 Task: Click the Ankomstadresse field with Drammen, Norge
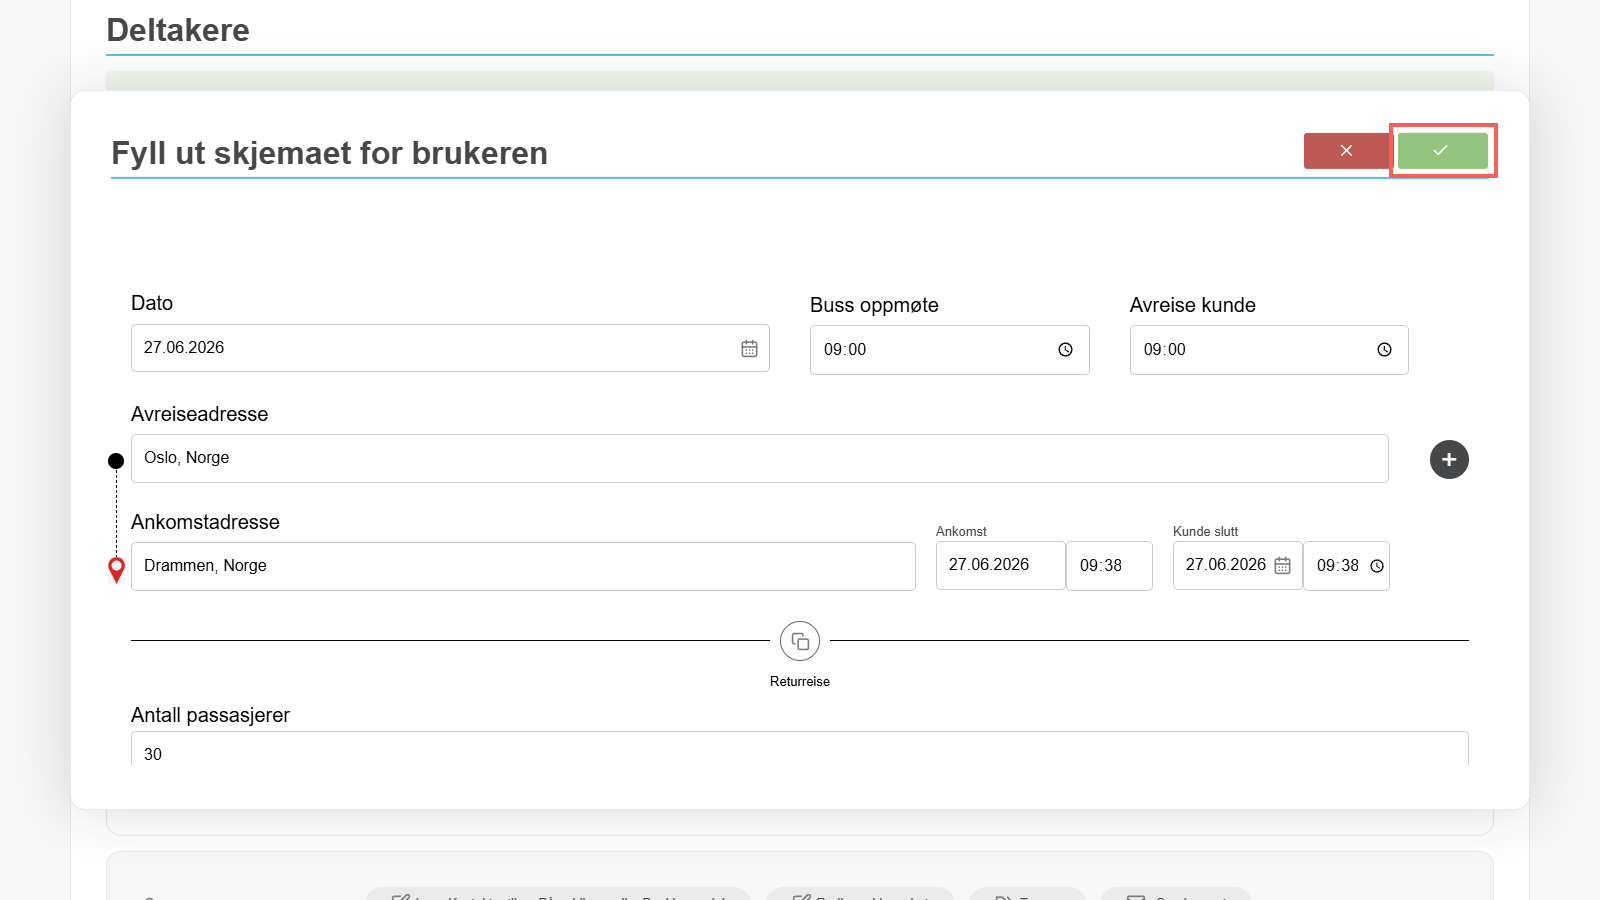coord(523,566)
